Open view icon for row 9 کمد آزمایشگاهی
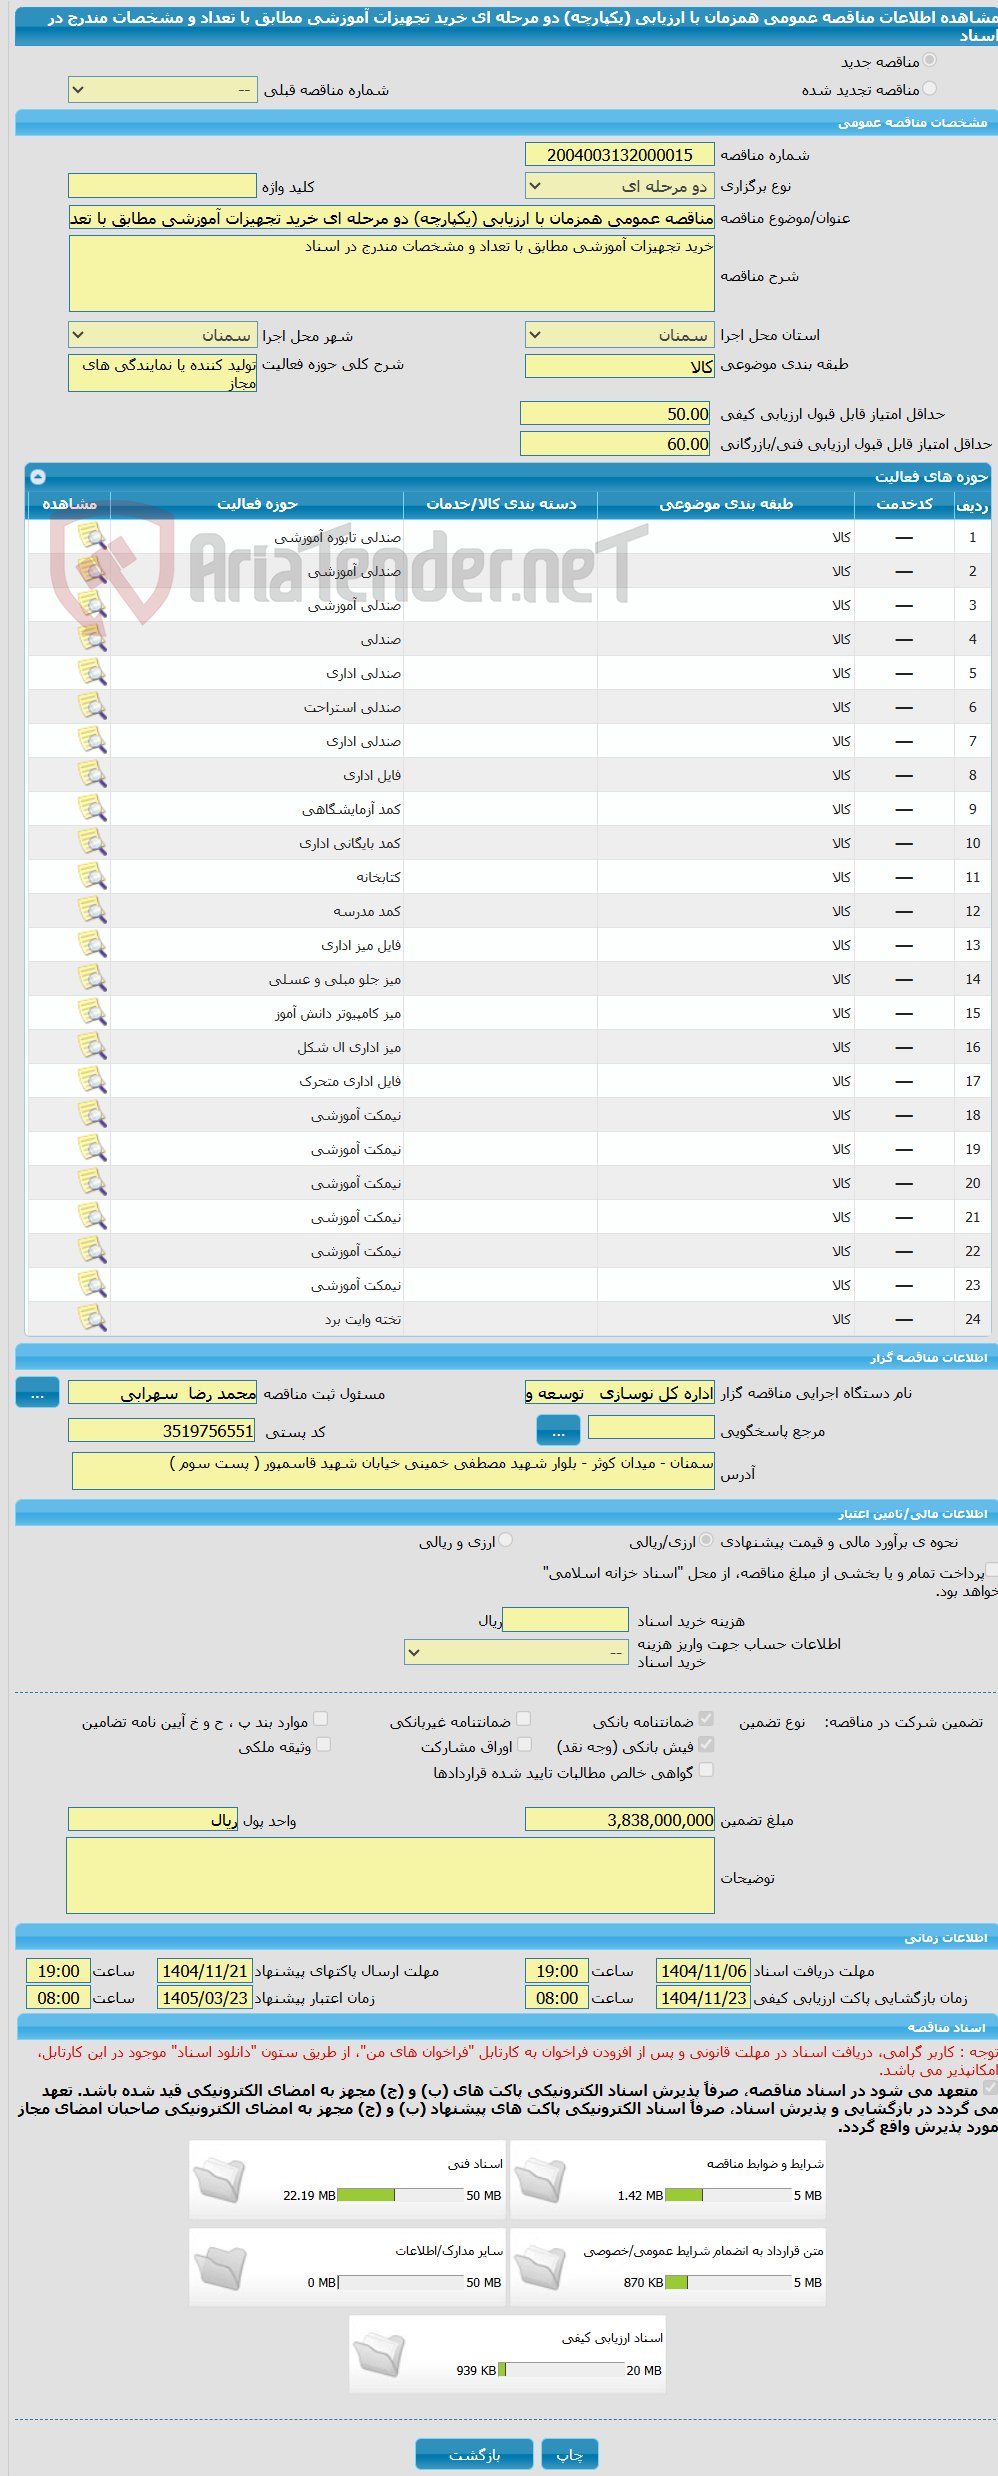 (92, 809)
